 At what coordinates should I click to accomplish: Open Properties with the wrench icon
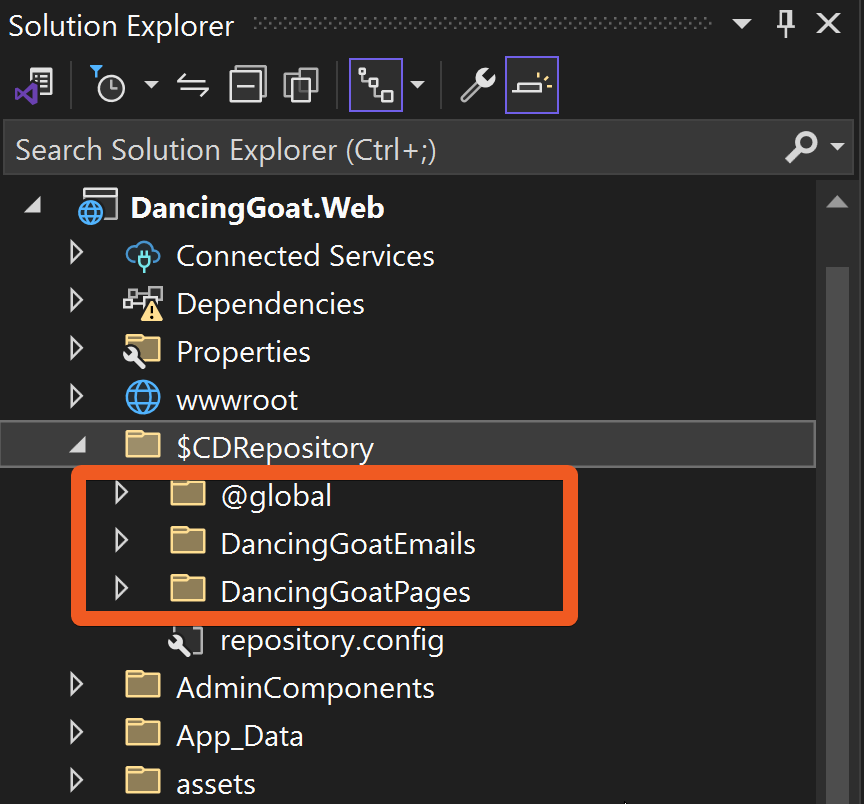(477, 86)
